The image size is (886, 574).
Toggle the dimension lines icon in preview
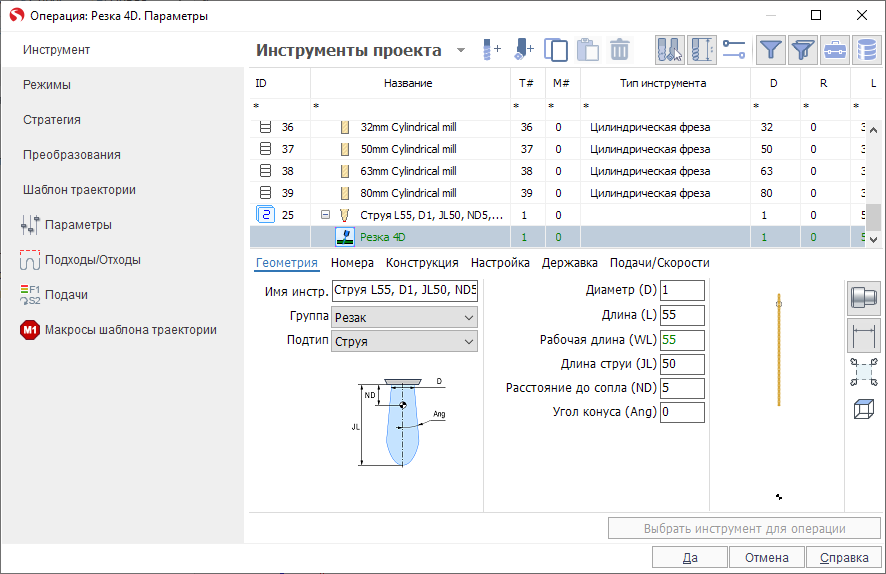[864, 336]
